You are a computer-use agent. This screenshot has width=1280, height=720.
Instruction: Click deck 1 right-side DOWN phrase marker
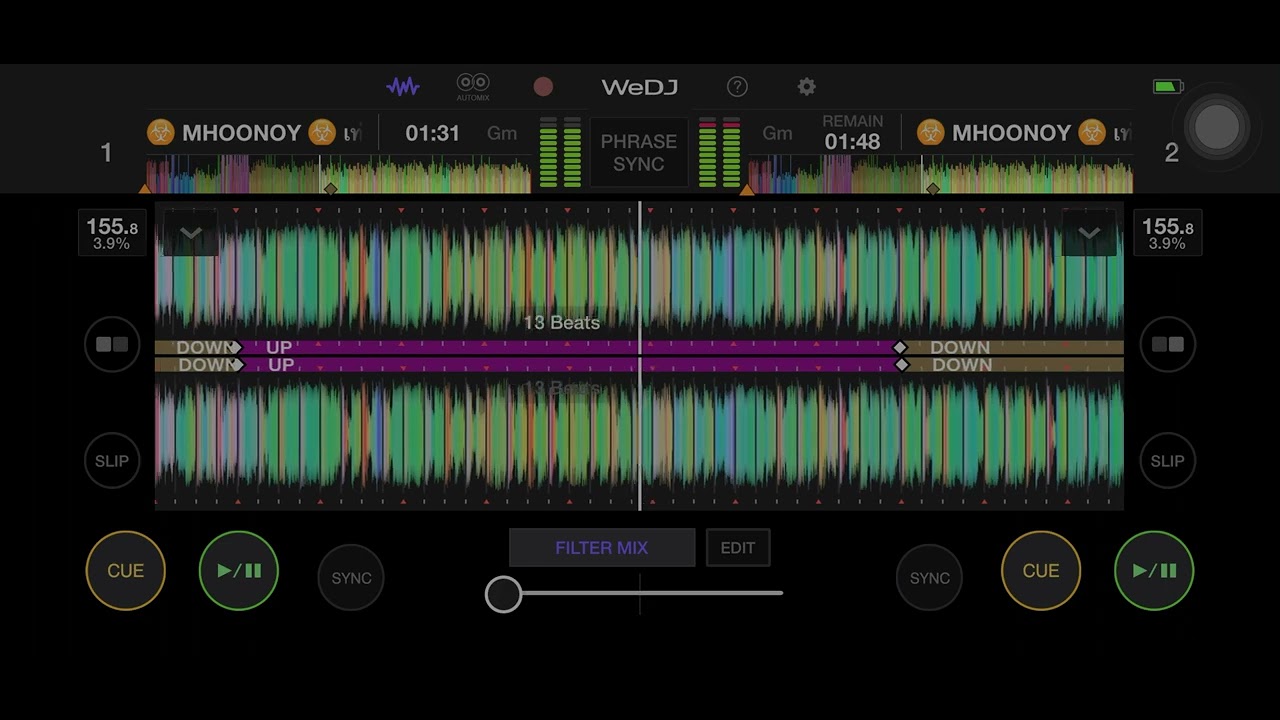pyautogui.click(x=960, y=347)
